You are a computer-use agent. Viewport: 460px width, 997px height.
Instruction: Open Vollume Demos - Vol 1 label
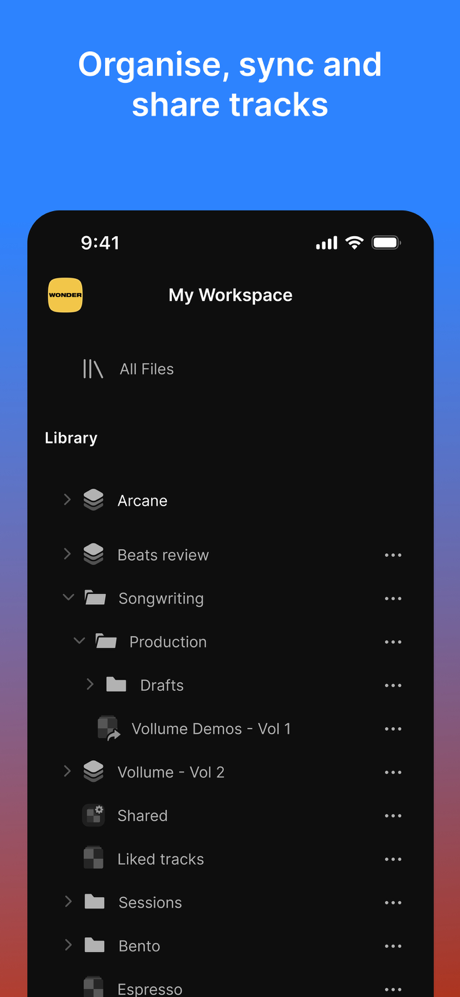[x=211, y=729]
